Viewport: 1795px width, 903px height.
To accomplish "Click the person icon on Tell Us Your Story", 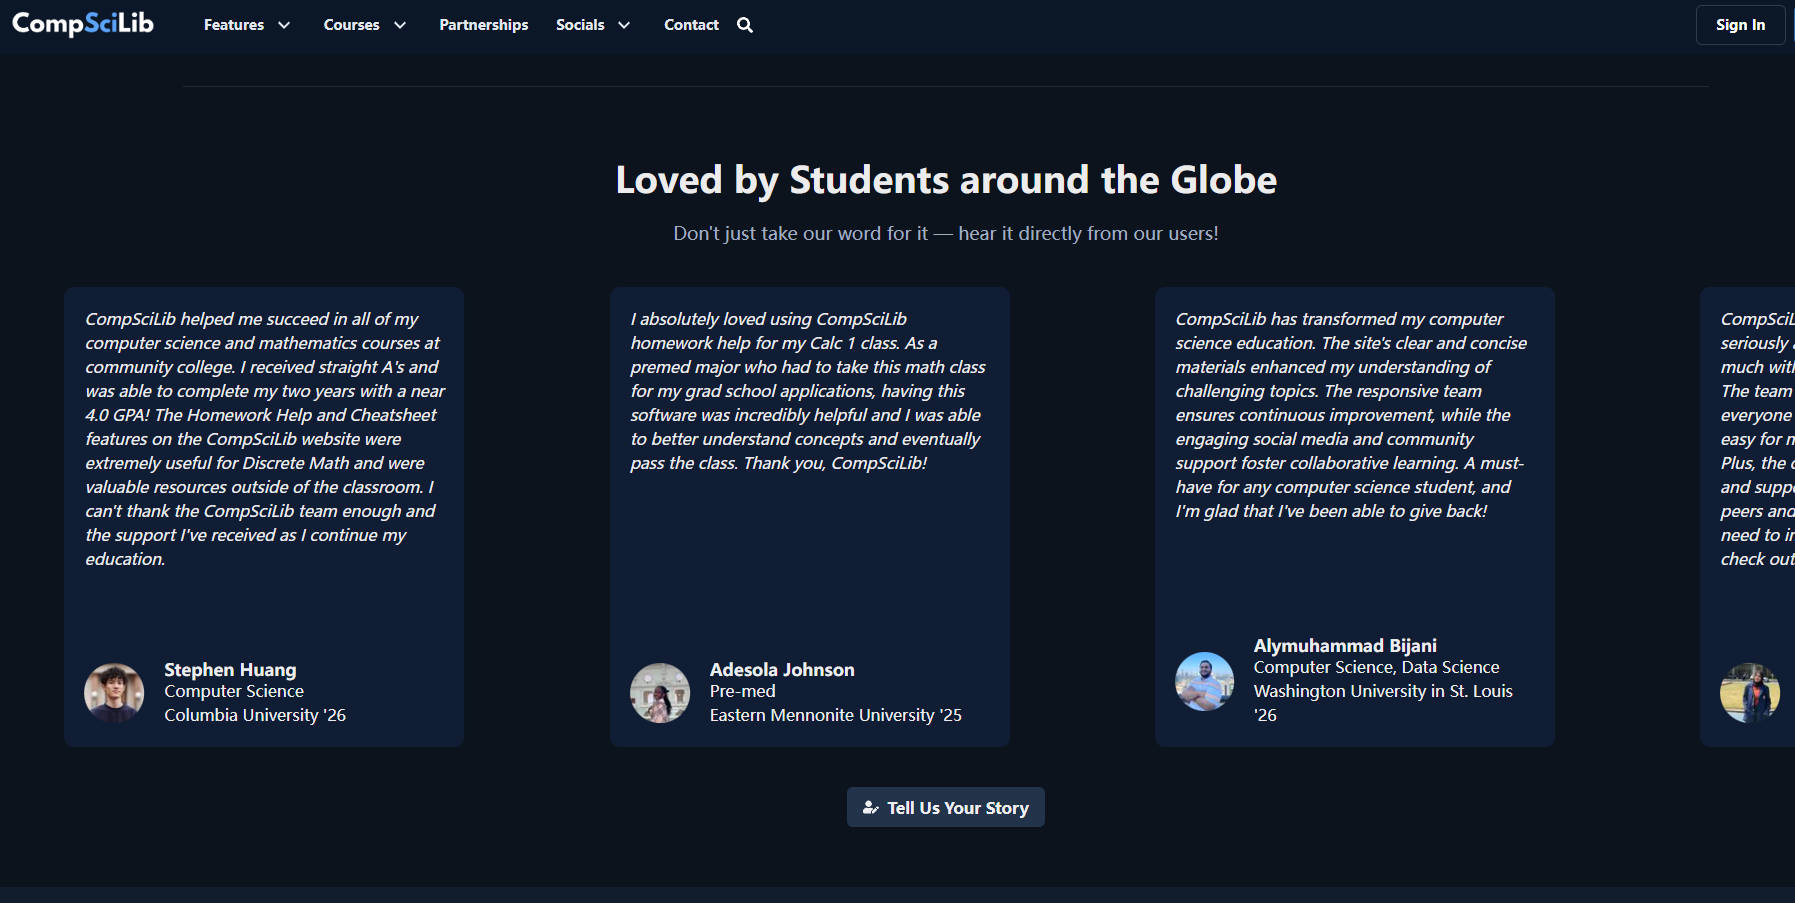I will click(x=868, y=807).
